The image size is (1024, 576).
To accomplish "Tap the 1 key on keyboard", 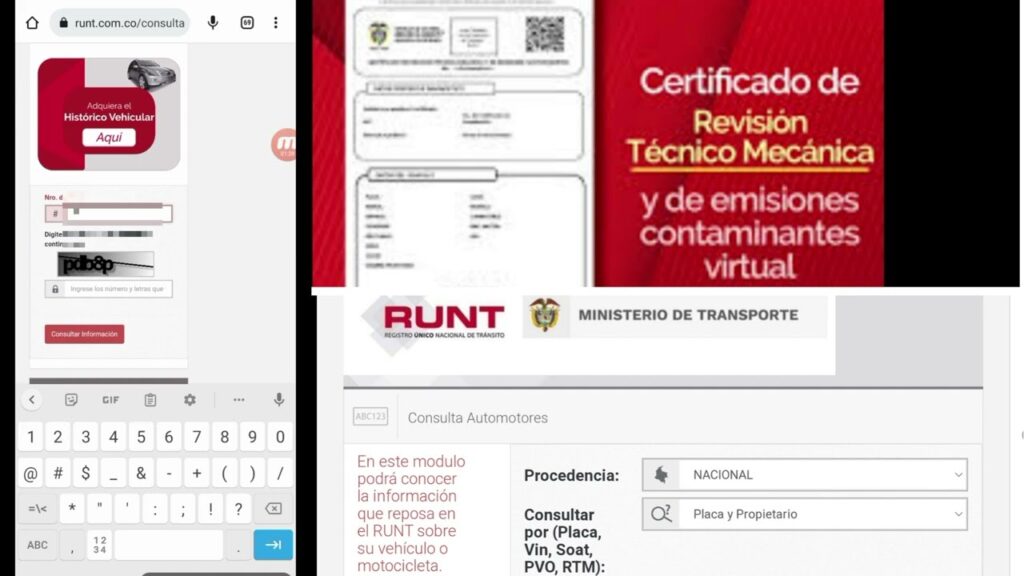I will click(30, 437).
